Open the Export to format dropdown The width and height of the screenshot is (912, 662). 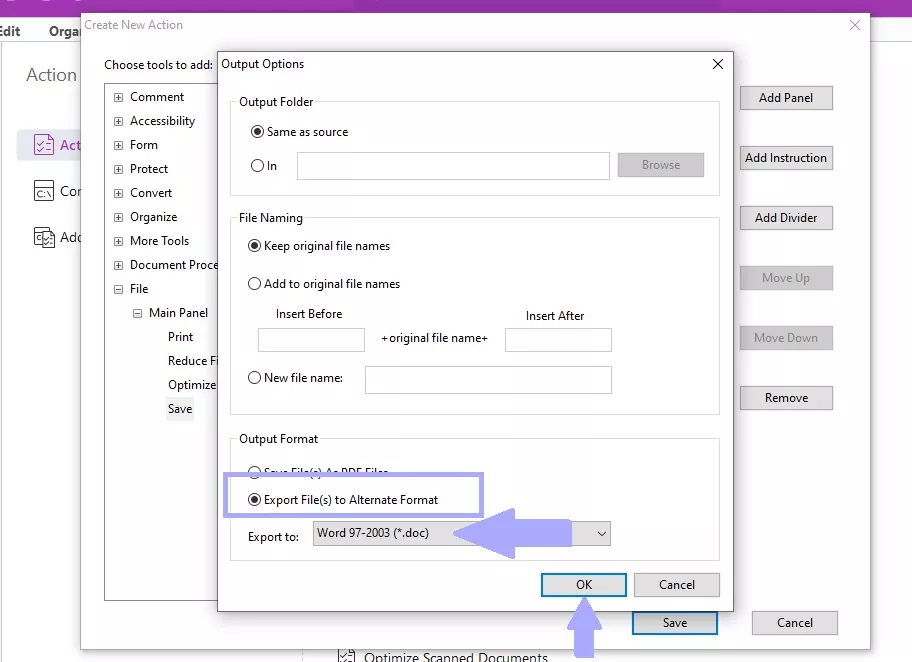tap(599, 534)
